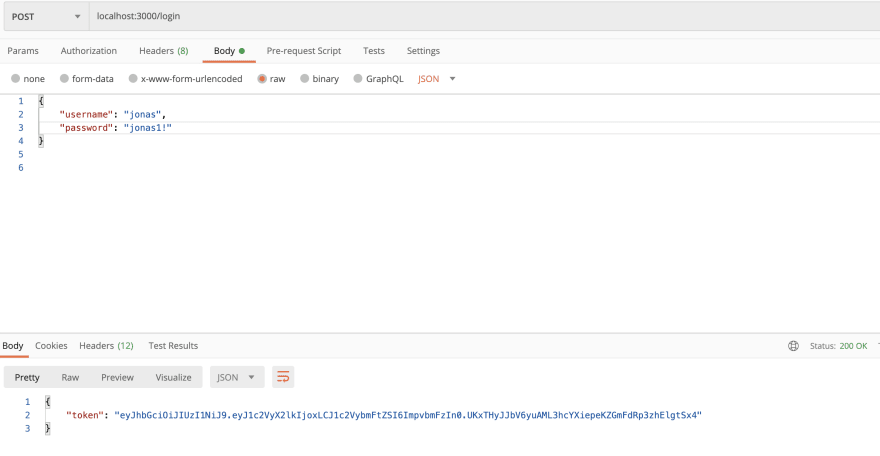Click the "token" key in response
The image size is (880, 456).
pyautogui.click(x=86, y=416)
